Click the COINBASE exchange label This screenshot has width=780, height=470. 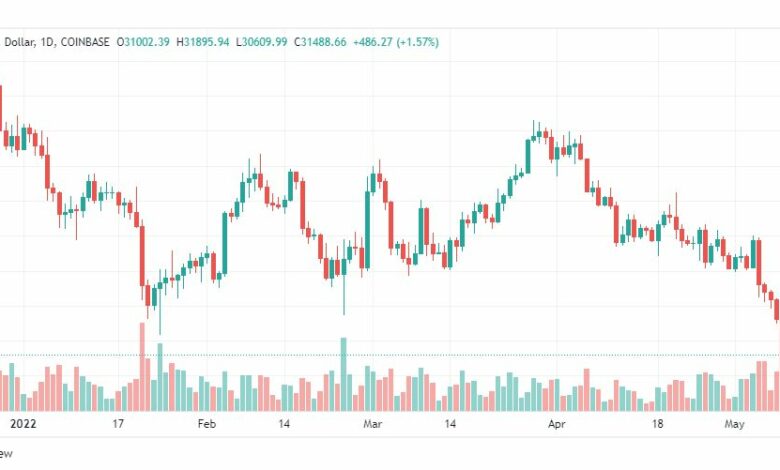85,42
